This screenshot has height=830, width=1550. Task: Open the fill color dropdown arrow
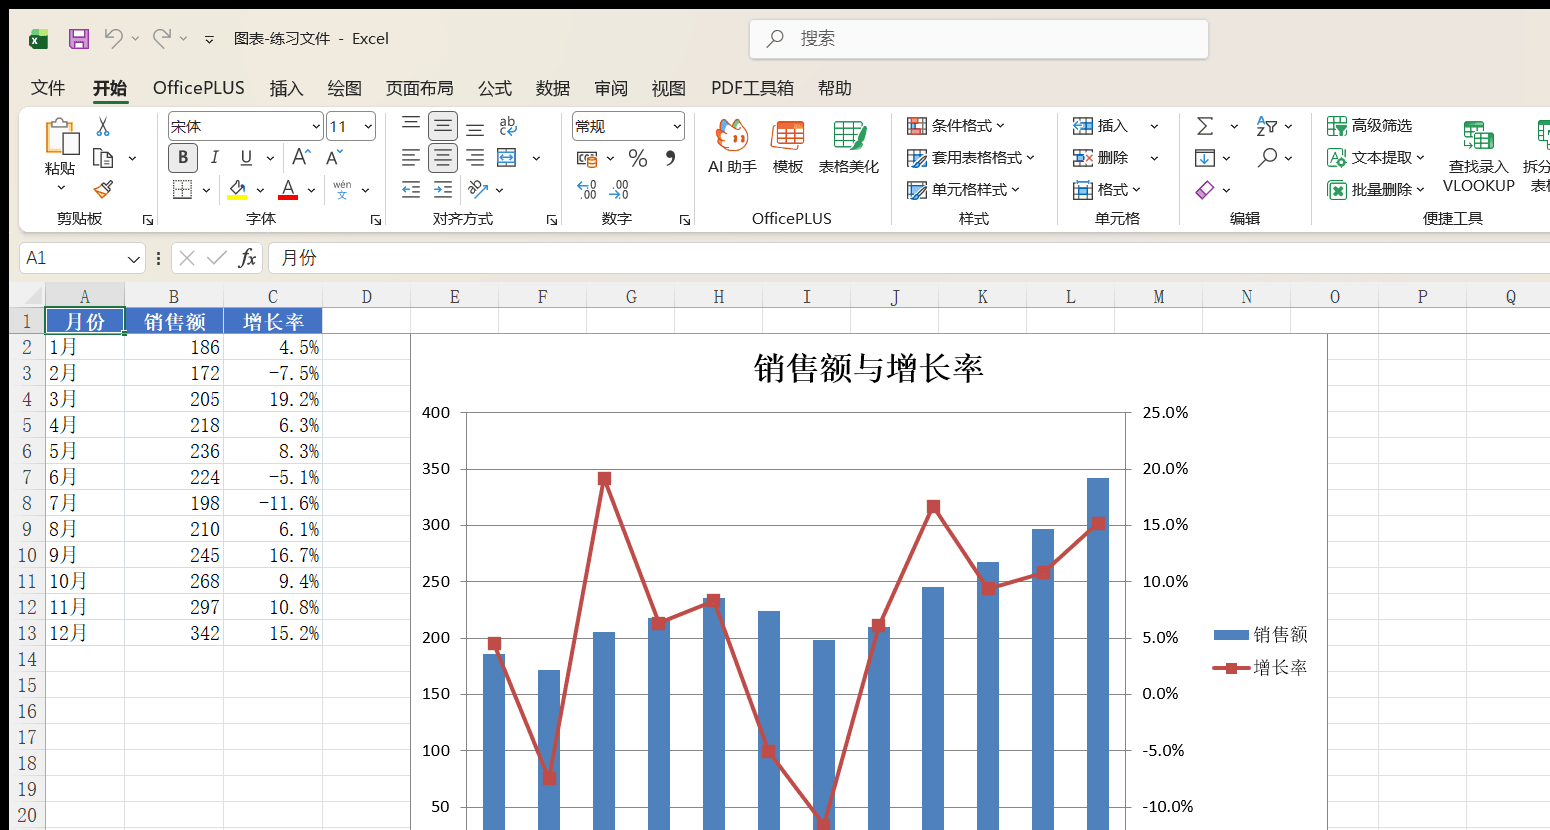[x=260, y=190]
